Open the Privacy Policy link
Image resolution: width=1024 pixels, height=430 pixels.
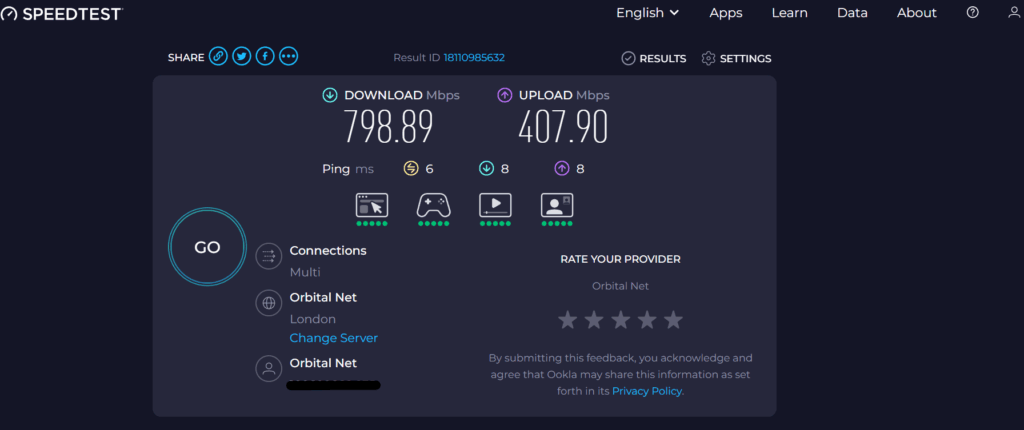point(647,391)
